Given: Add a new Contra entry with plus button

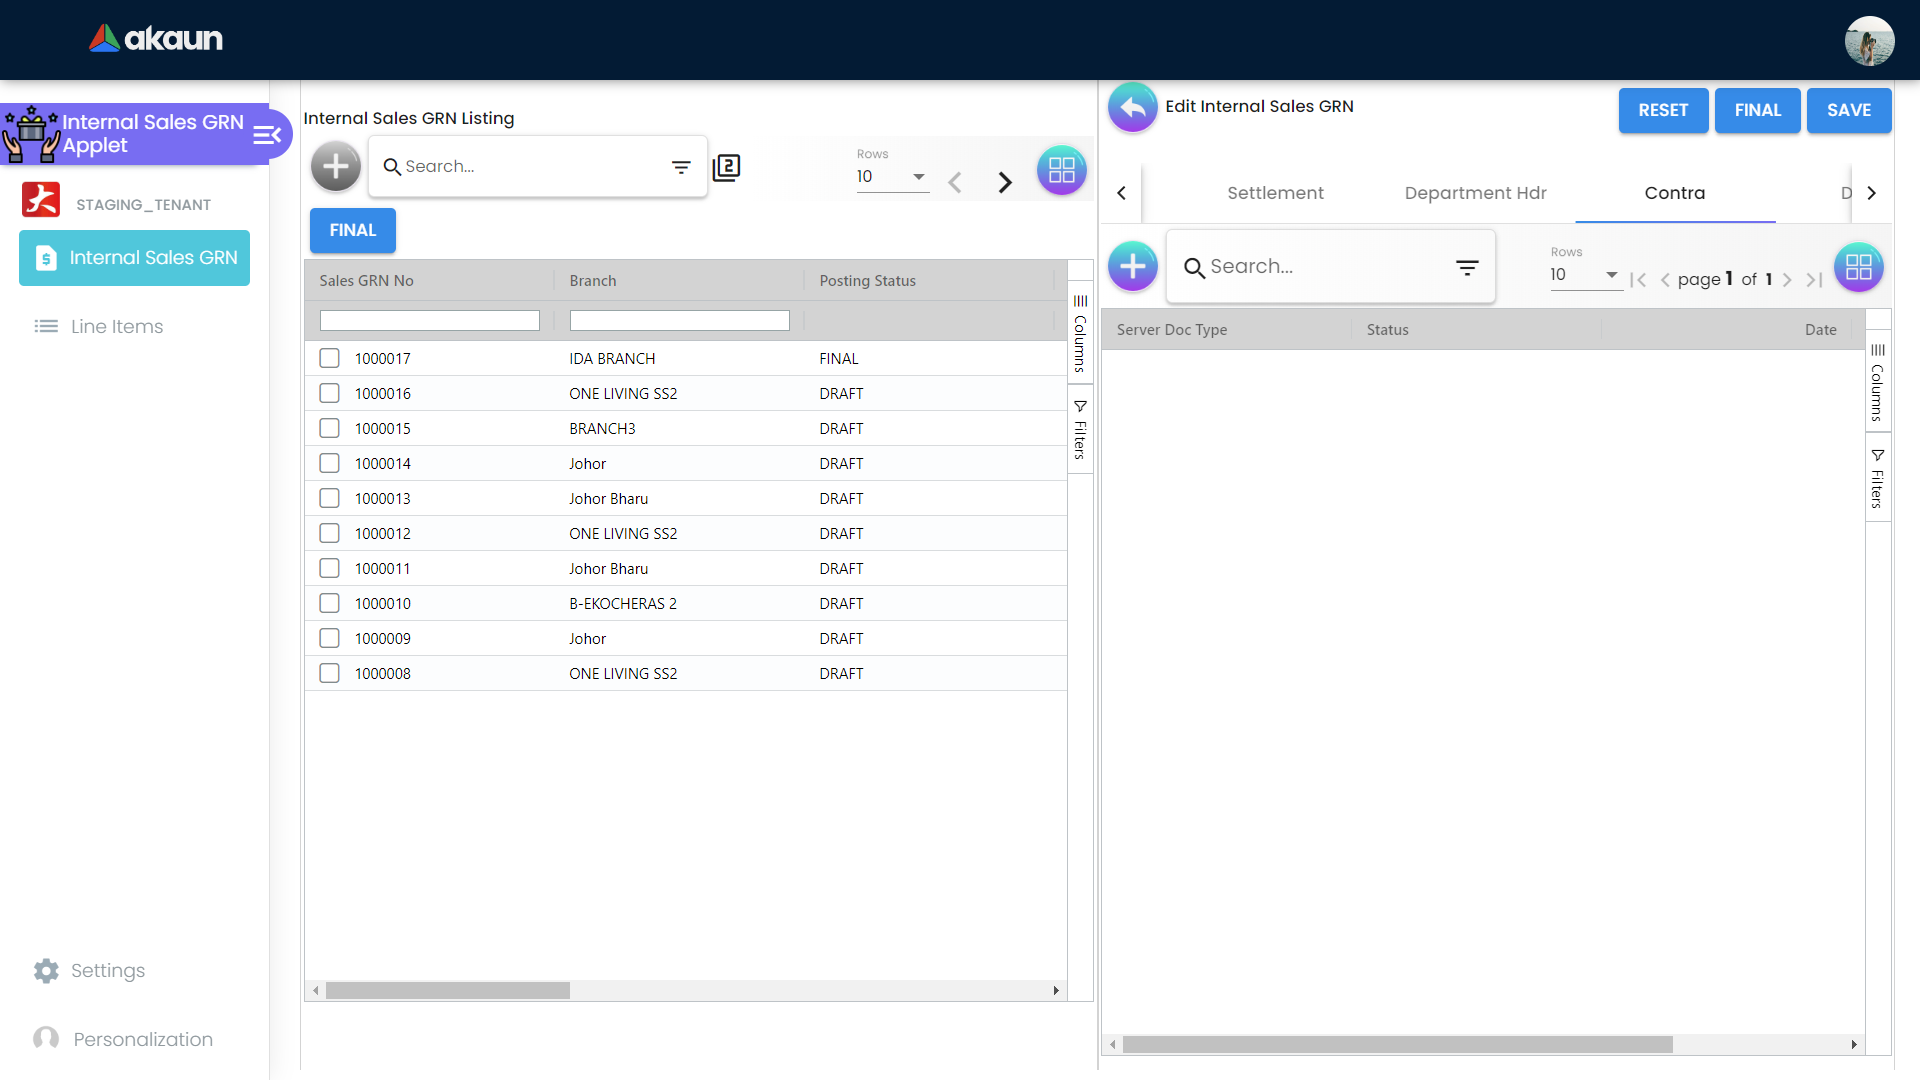Looking at the screenshot, I should [x=1132, y=267].
